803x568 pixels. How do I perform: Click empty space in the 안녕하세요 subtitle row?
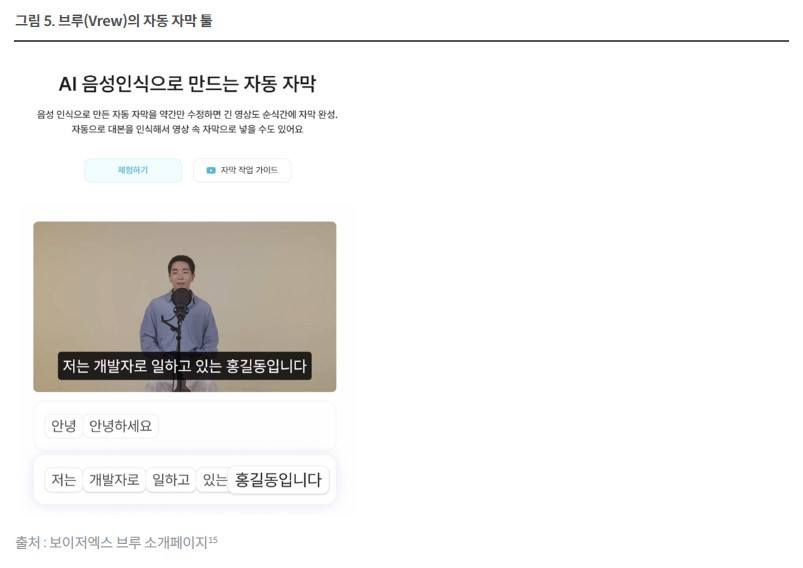[x=246, y=426]
